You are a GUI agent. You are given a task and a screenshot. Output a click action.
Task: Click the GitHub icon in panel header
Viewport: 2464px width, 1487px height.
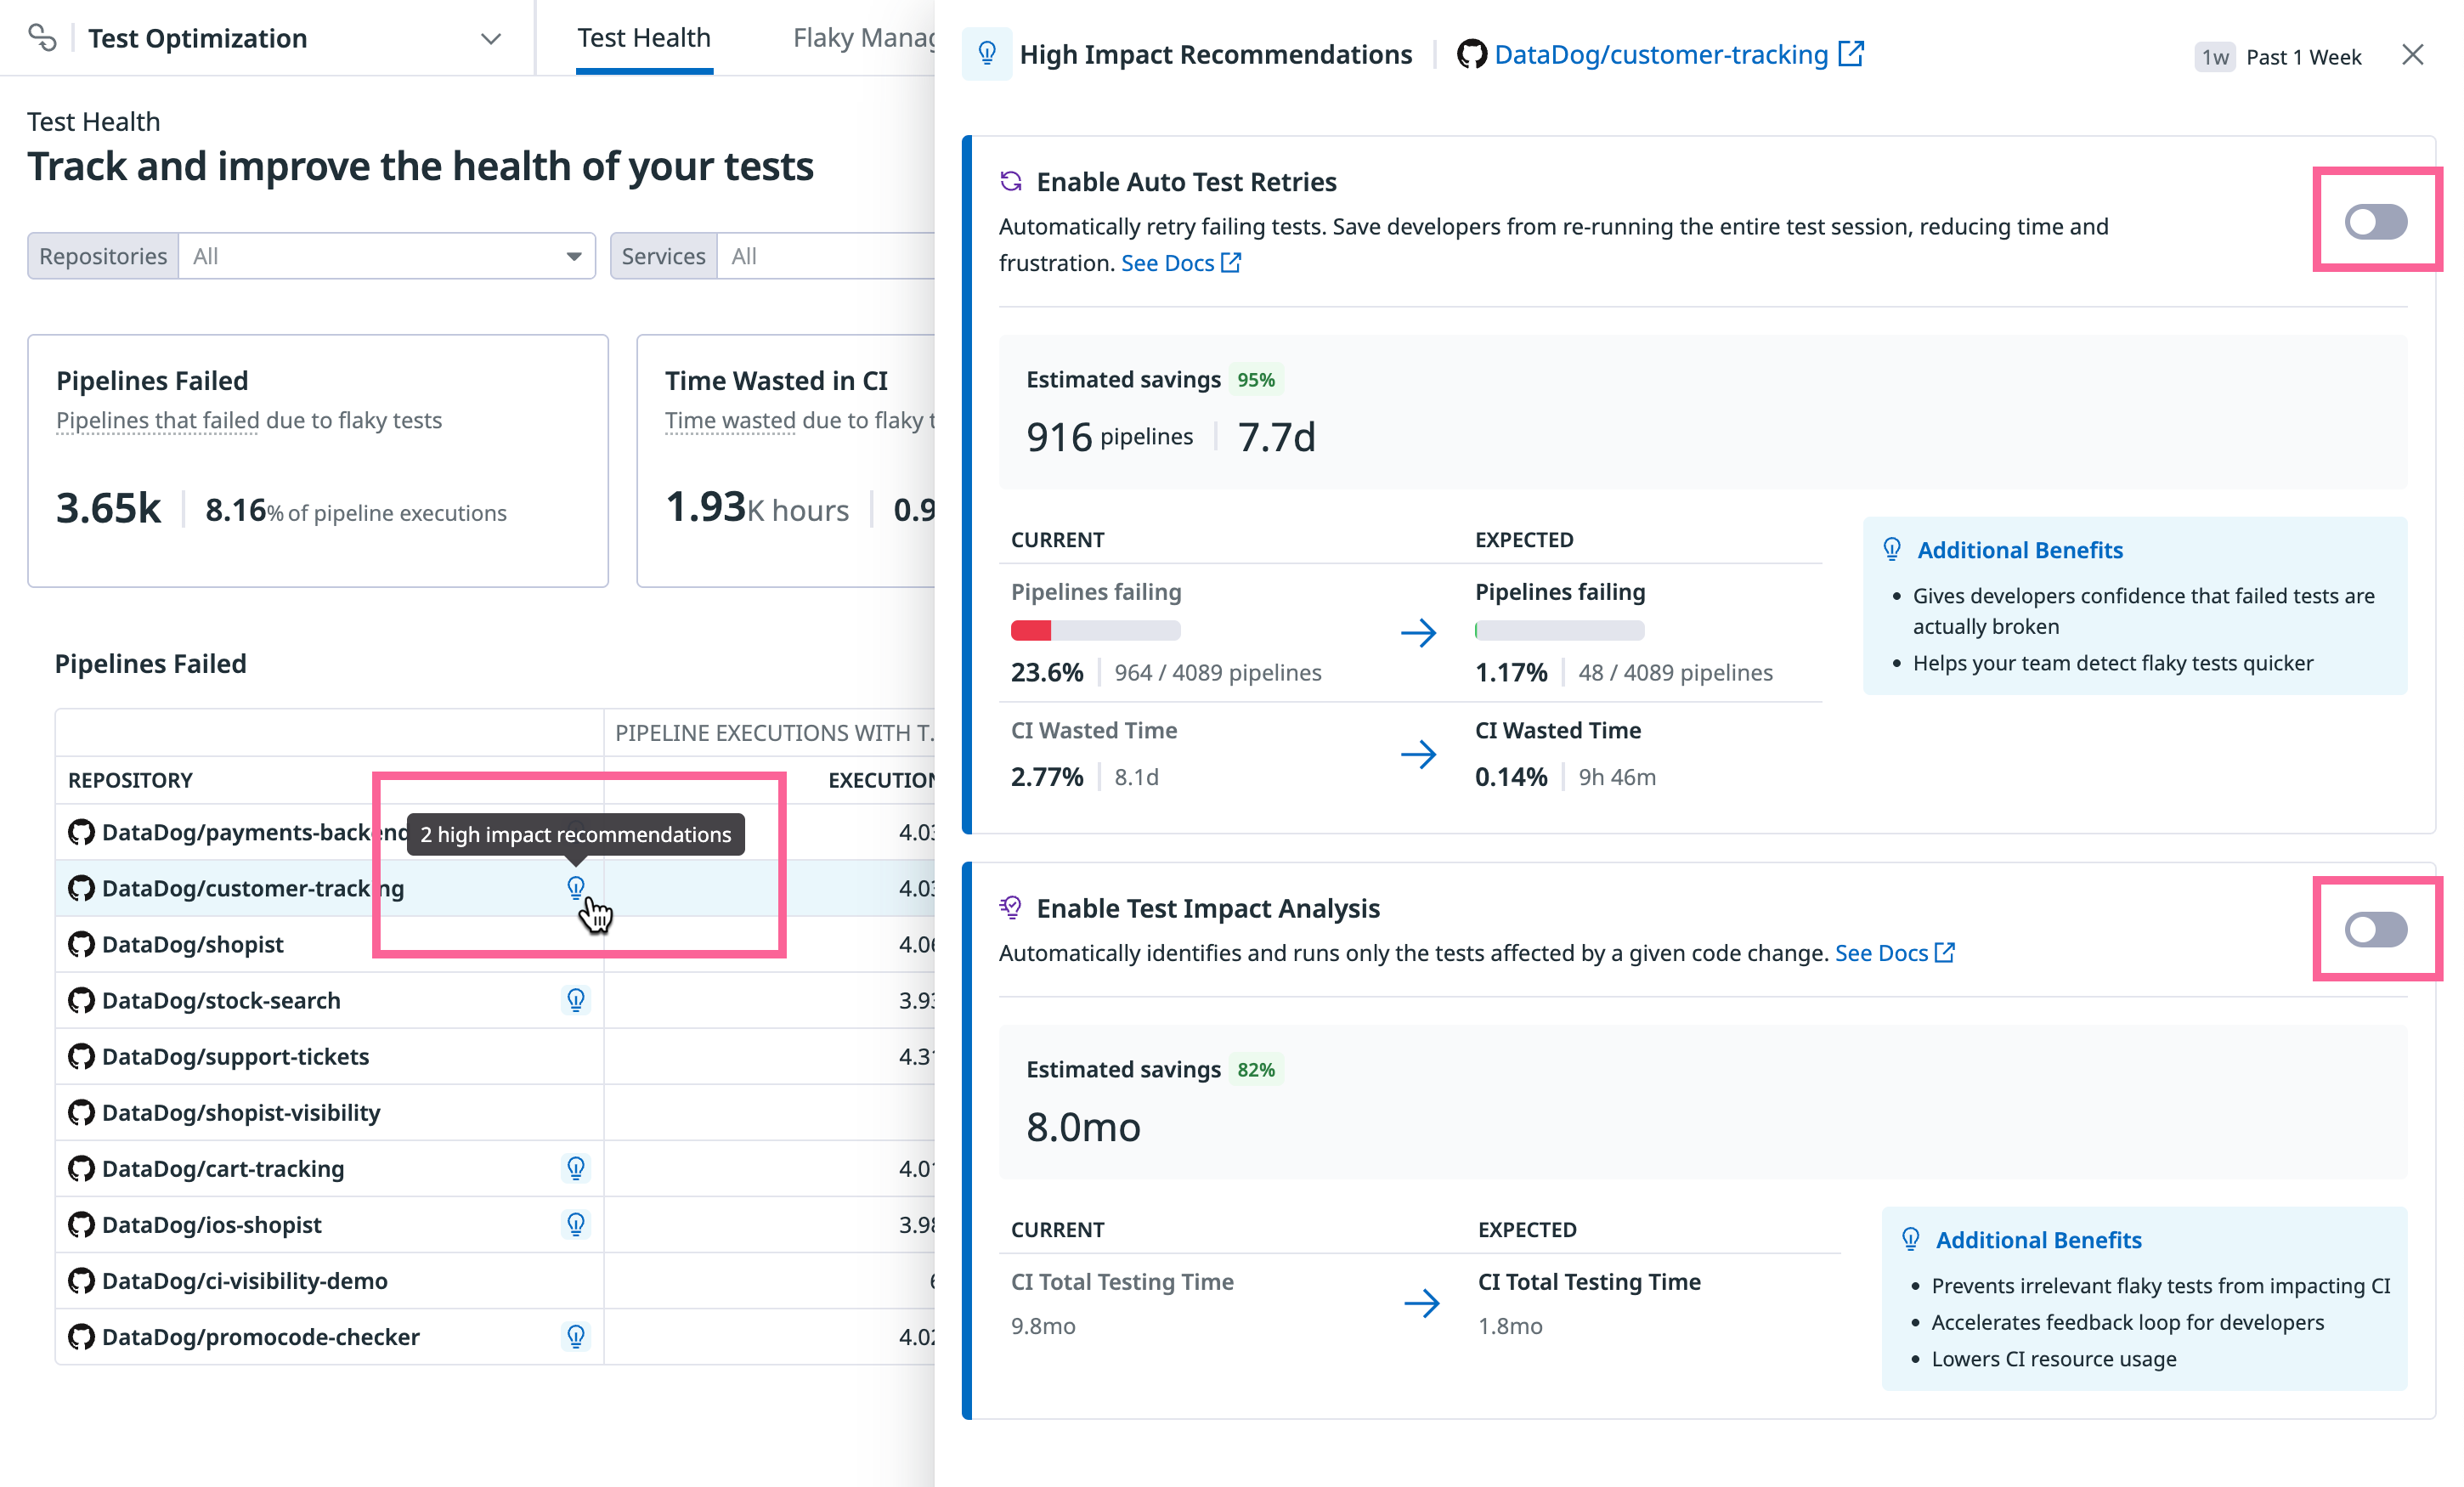coord(1471,54)
